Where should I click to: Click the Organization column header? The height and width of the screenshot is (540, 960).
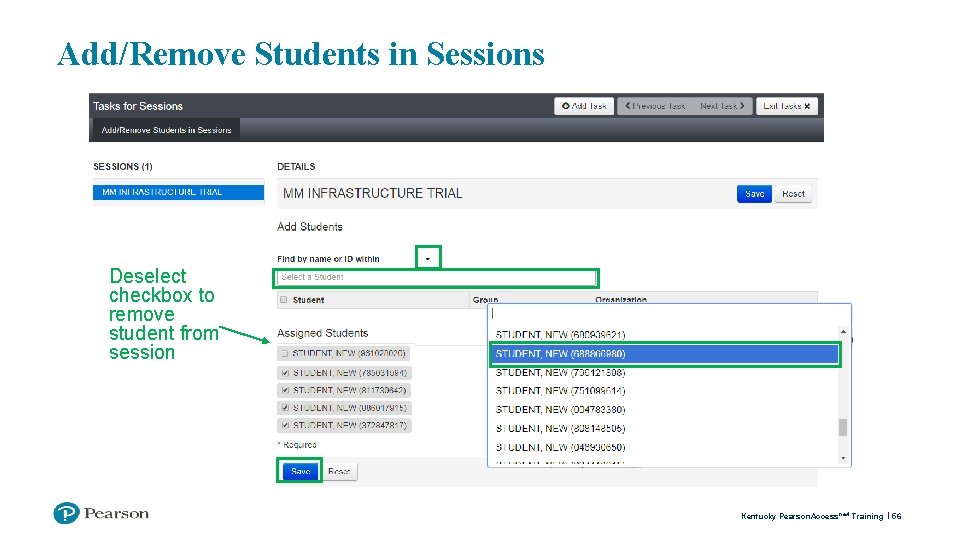click(621, 299)
